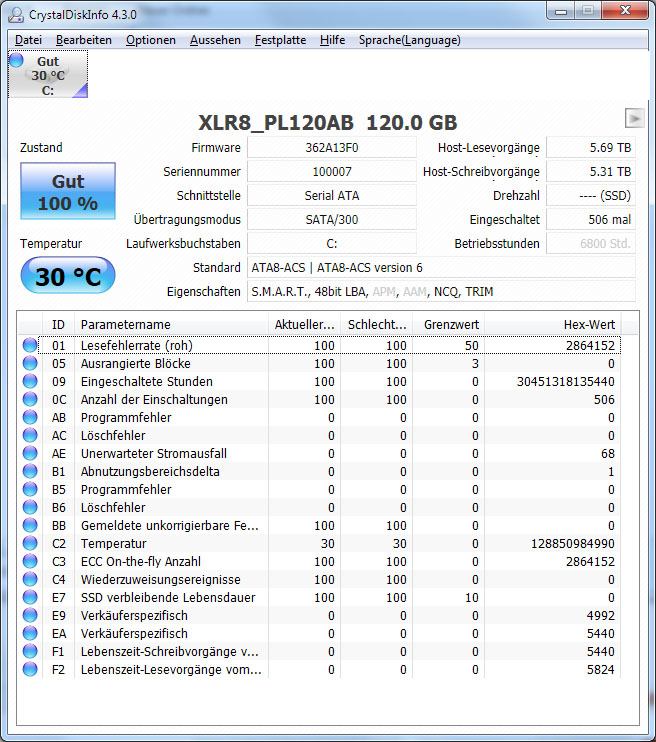The image size is (656, 742).
Task: Click the small blue orb on the C: drive tab
Action: 16,60
